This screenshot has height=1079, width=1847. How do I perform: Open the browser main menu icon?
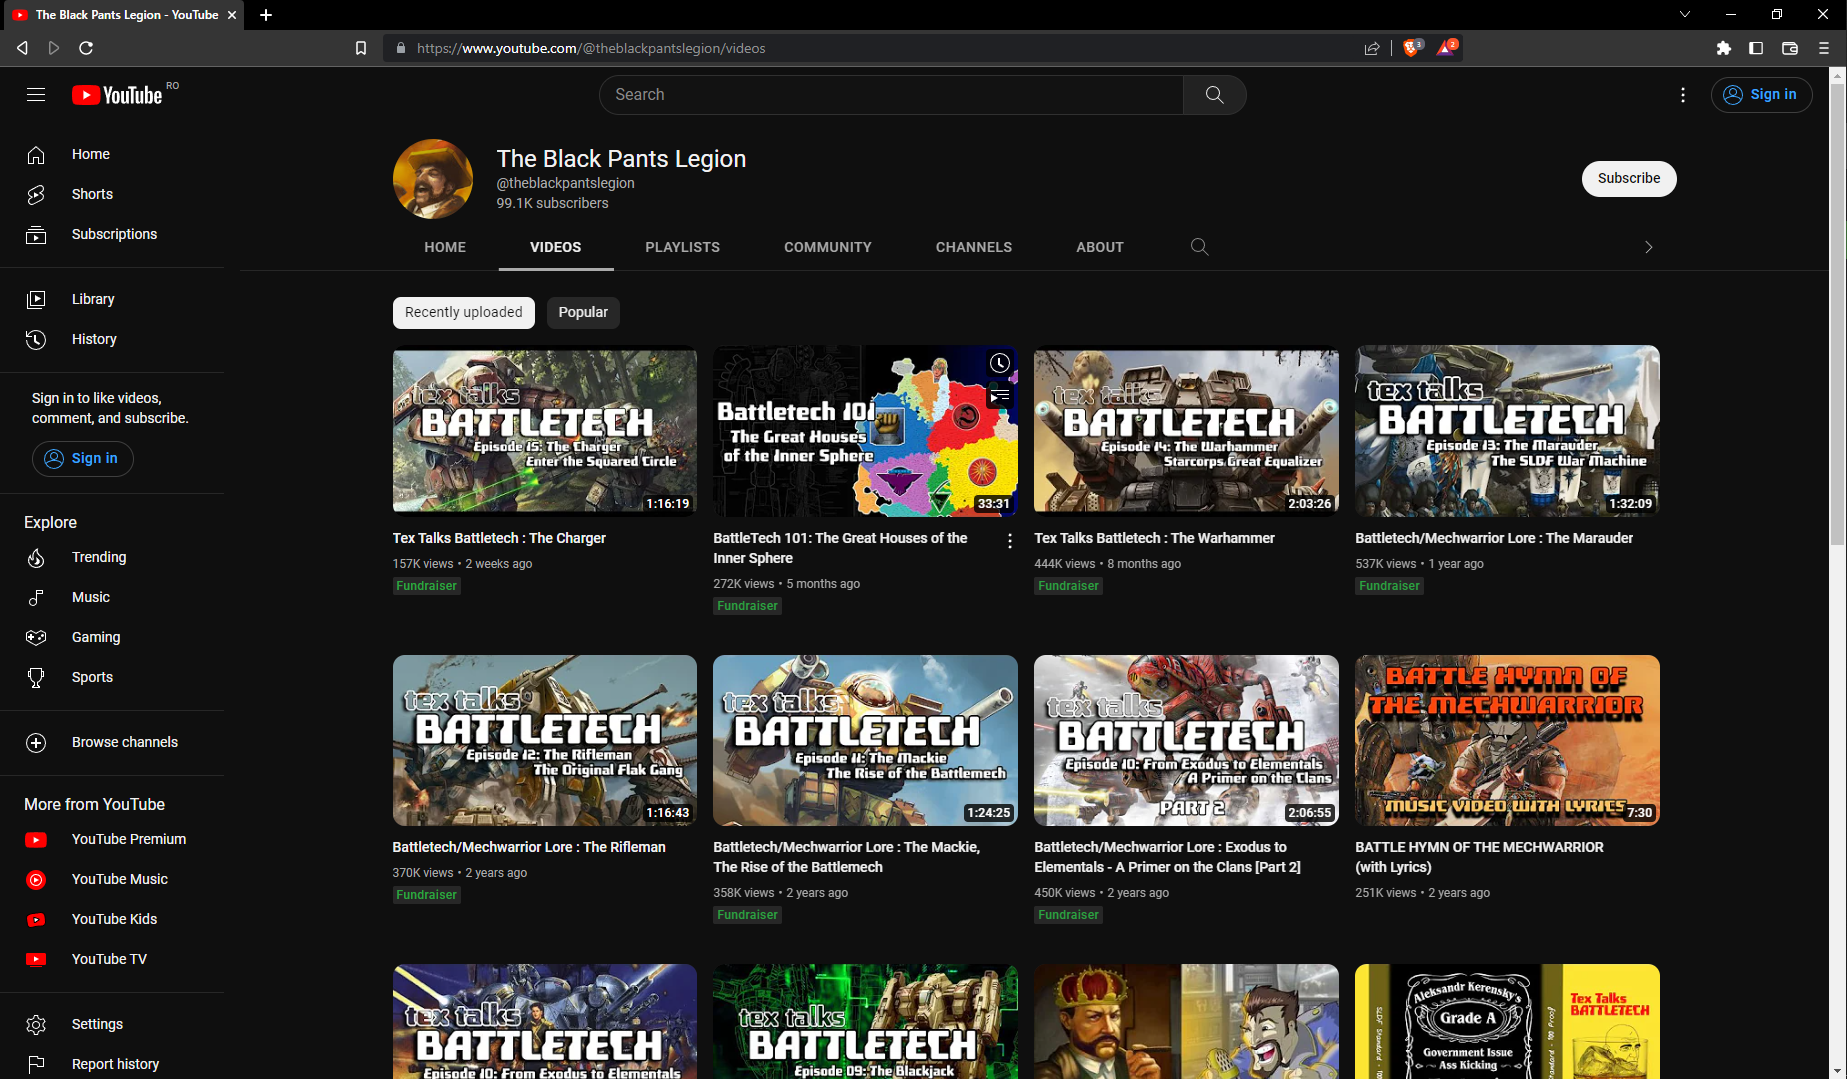point(1824,48)
